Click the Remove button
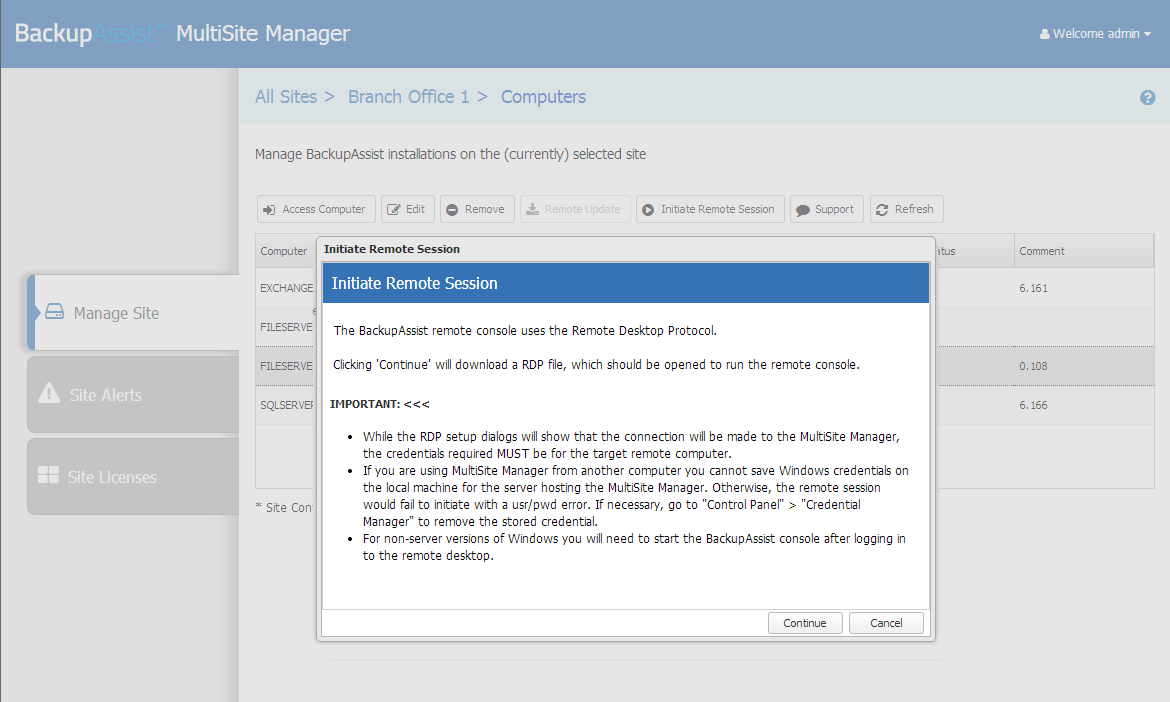Viewport: 1170px width, 702px height. 477,209
